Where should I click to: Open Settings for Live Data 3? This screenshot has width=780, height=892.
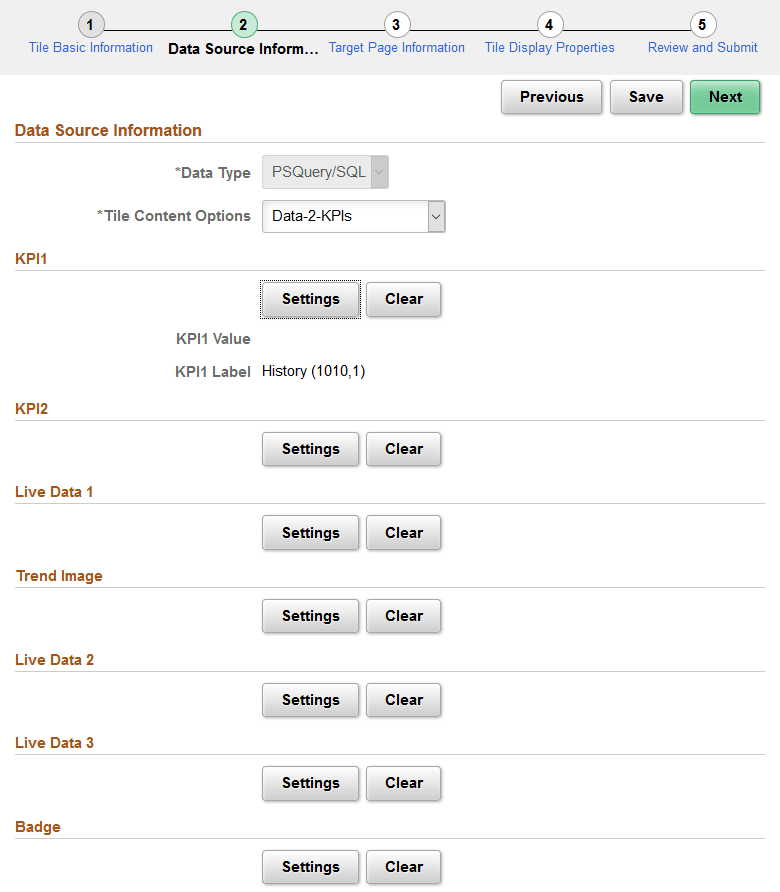[x=310, y=783]
